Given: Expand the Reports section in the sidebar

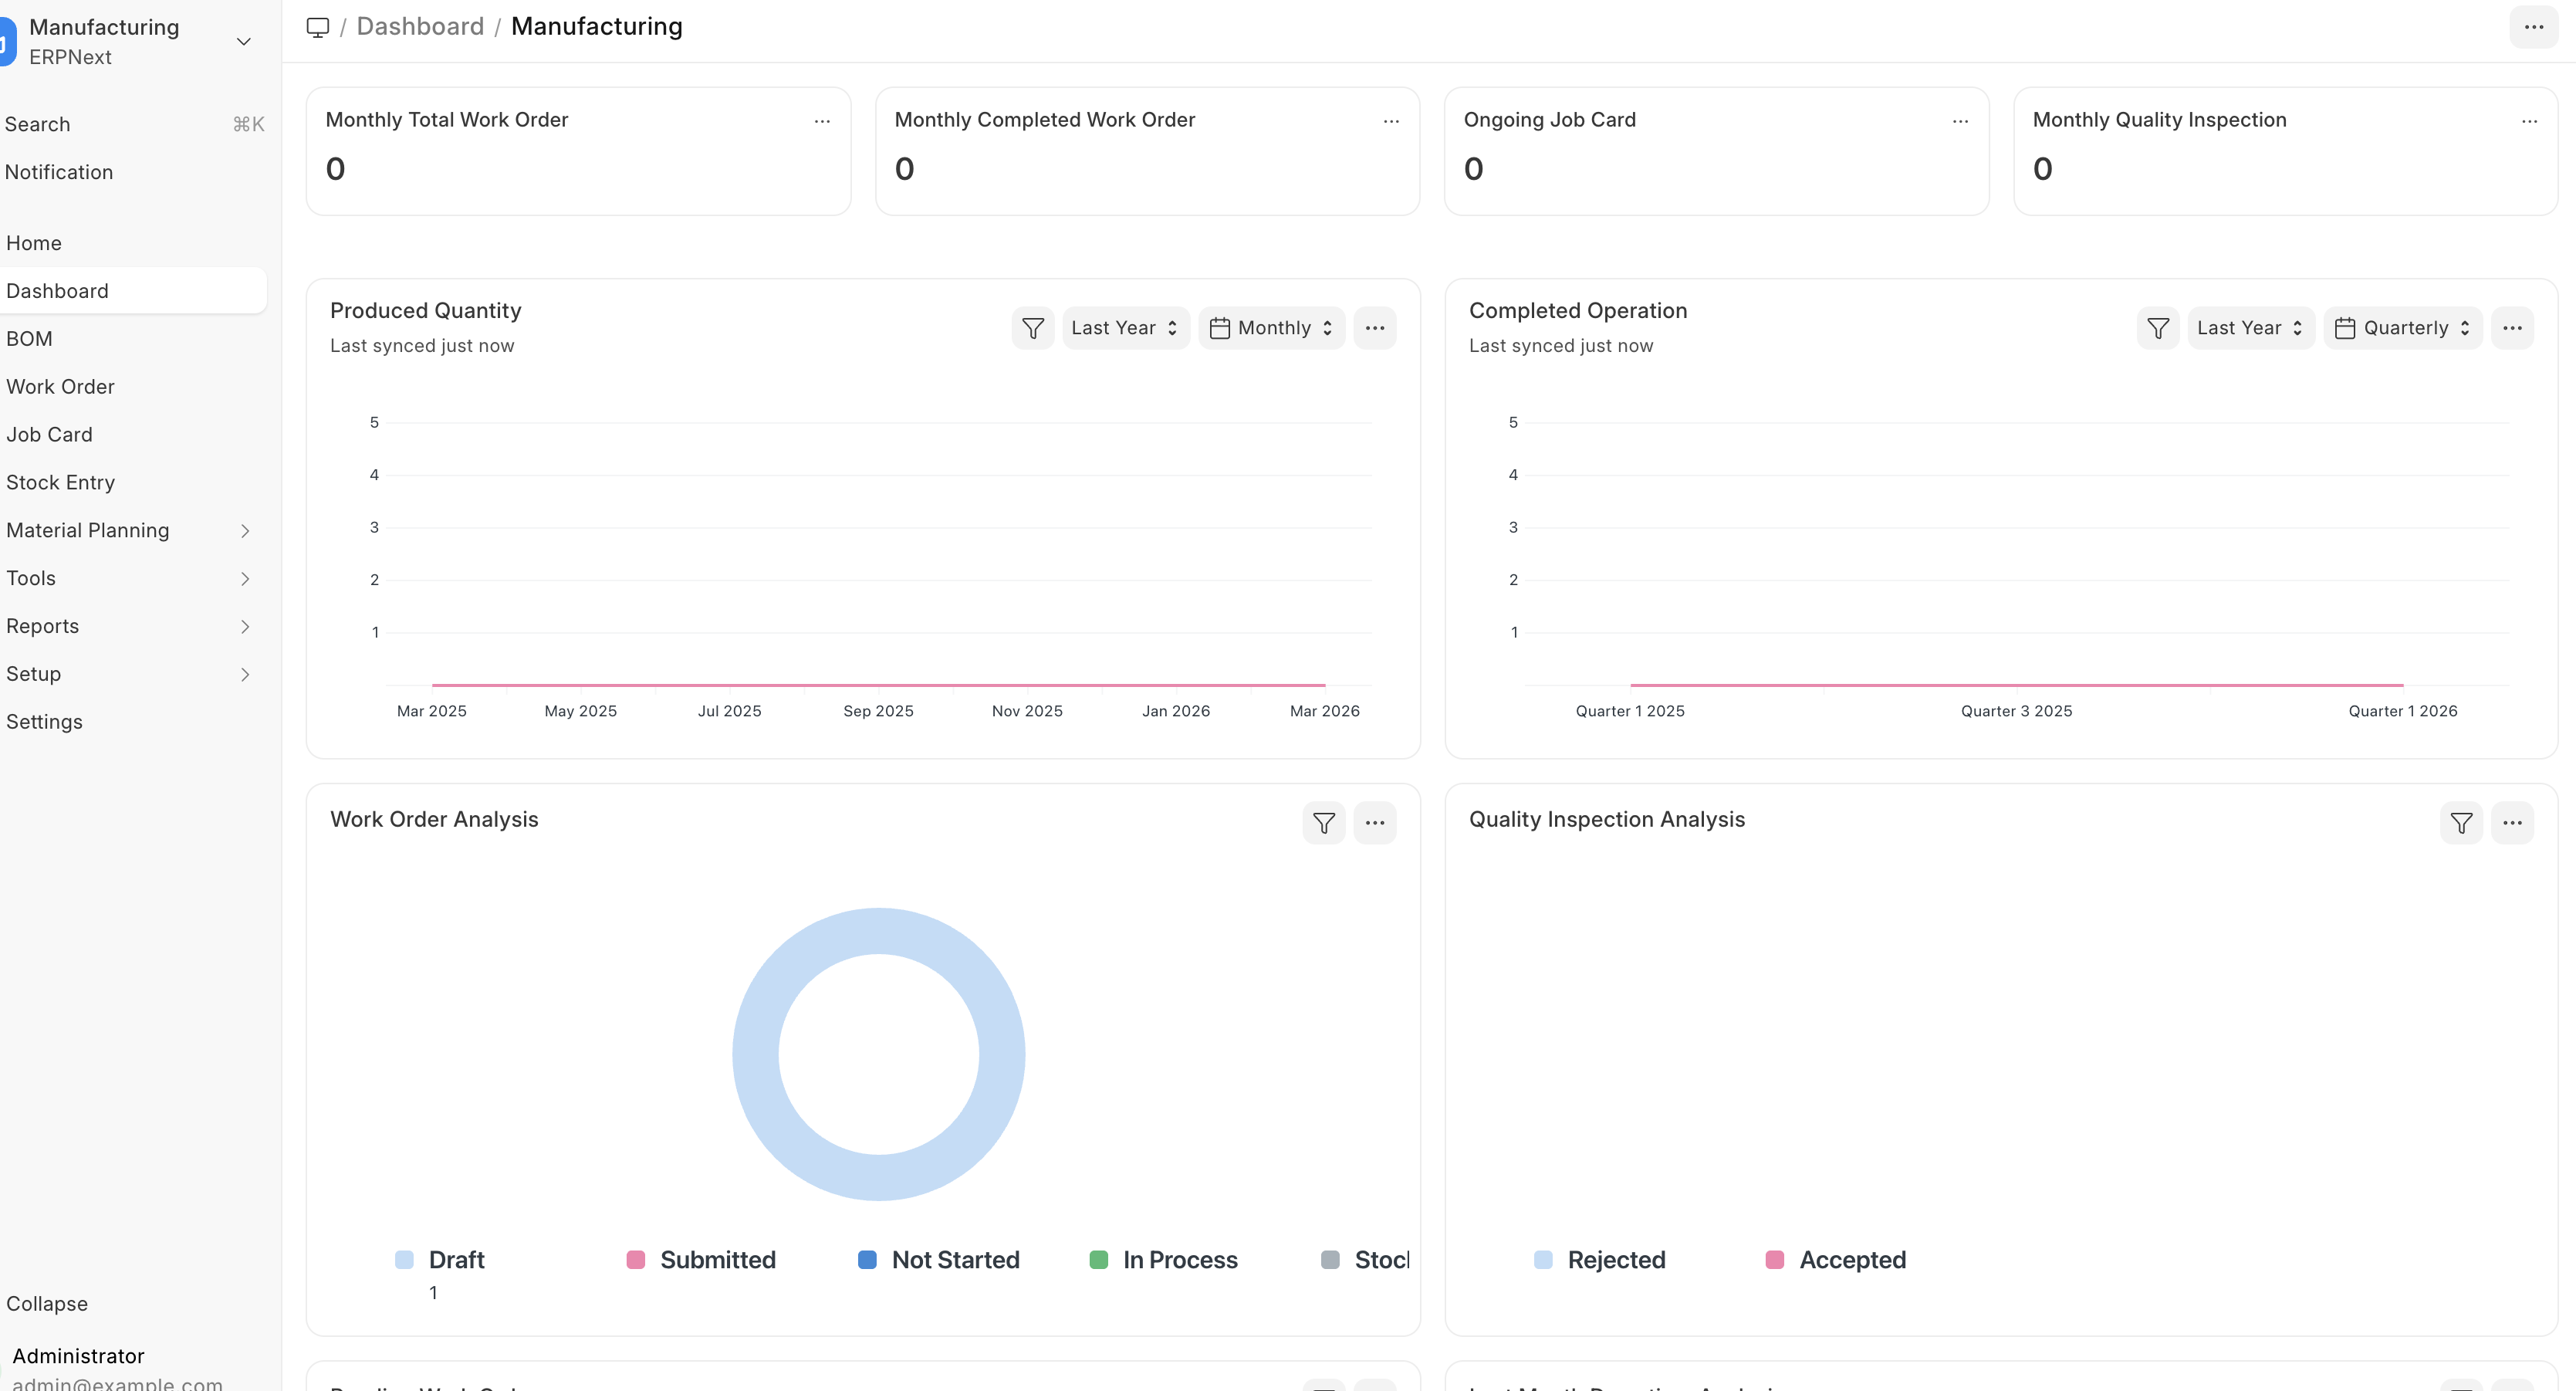Looking at the screenshot, I should [x=246, y=626].
